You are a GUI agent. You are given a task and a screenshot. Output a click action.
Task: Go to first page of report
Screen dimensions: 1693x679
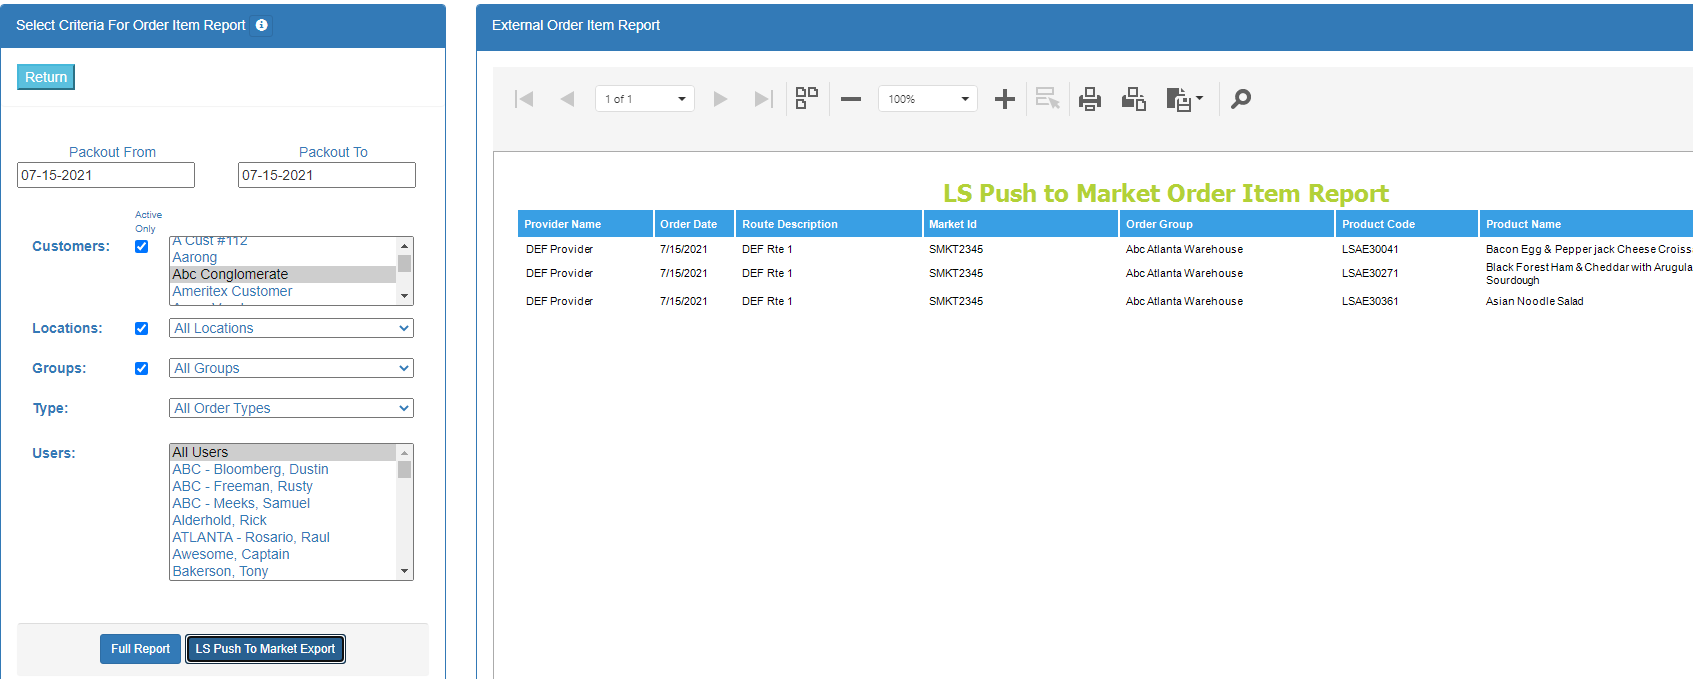tap(524, 99)
